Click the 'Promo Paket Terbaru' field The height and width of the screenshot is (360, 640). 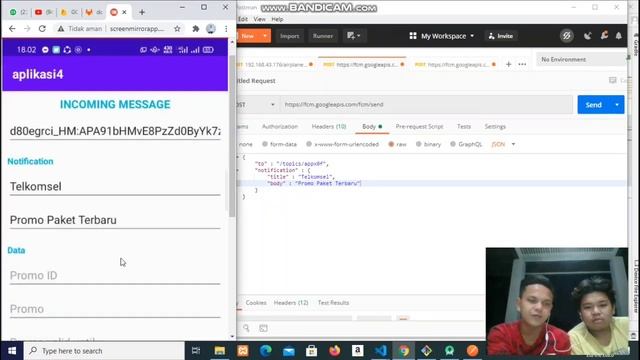point(115,220)
